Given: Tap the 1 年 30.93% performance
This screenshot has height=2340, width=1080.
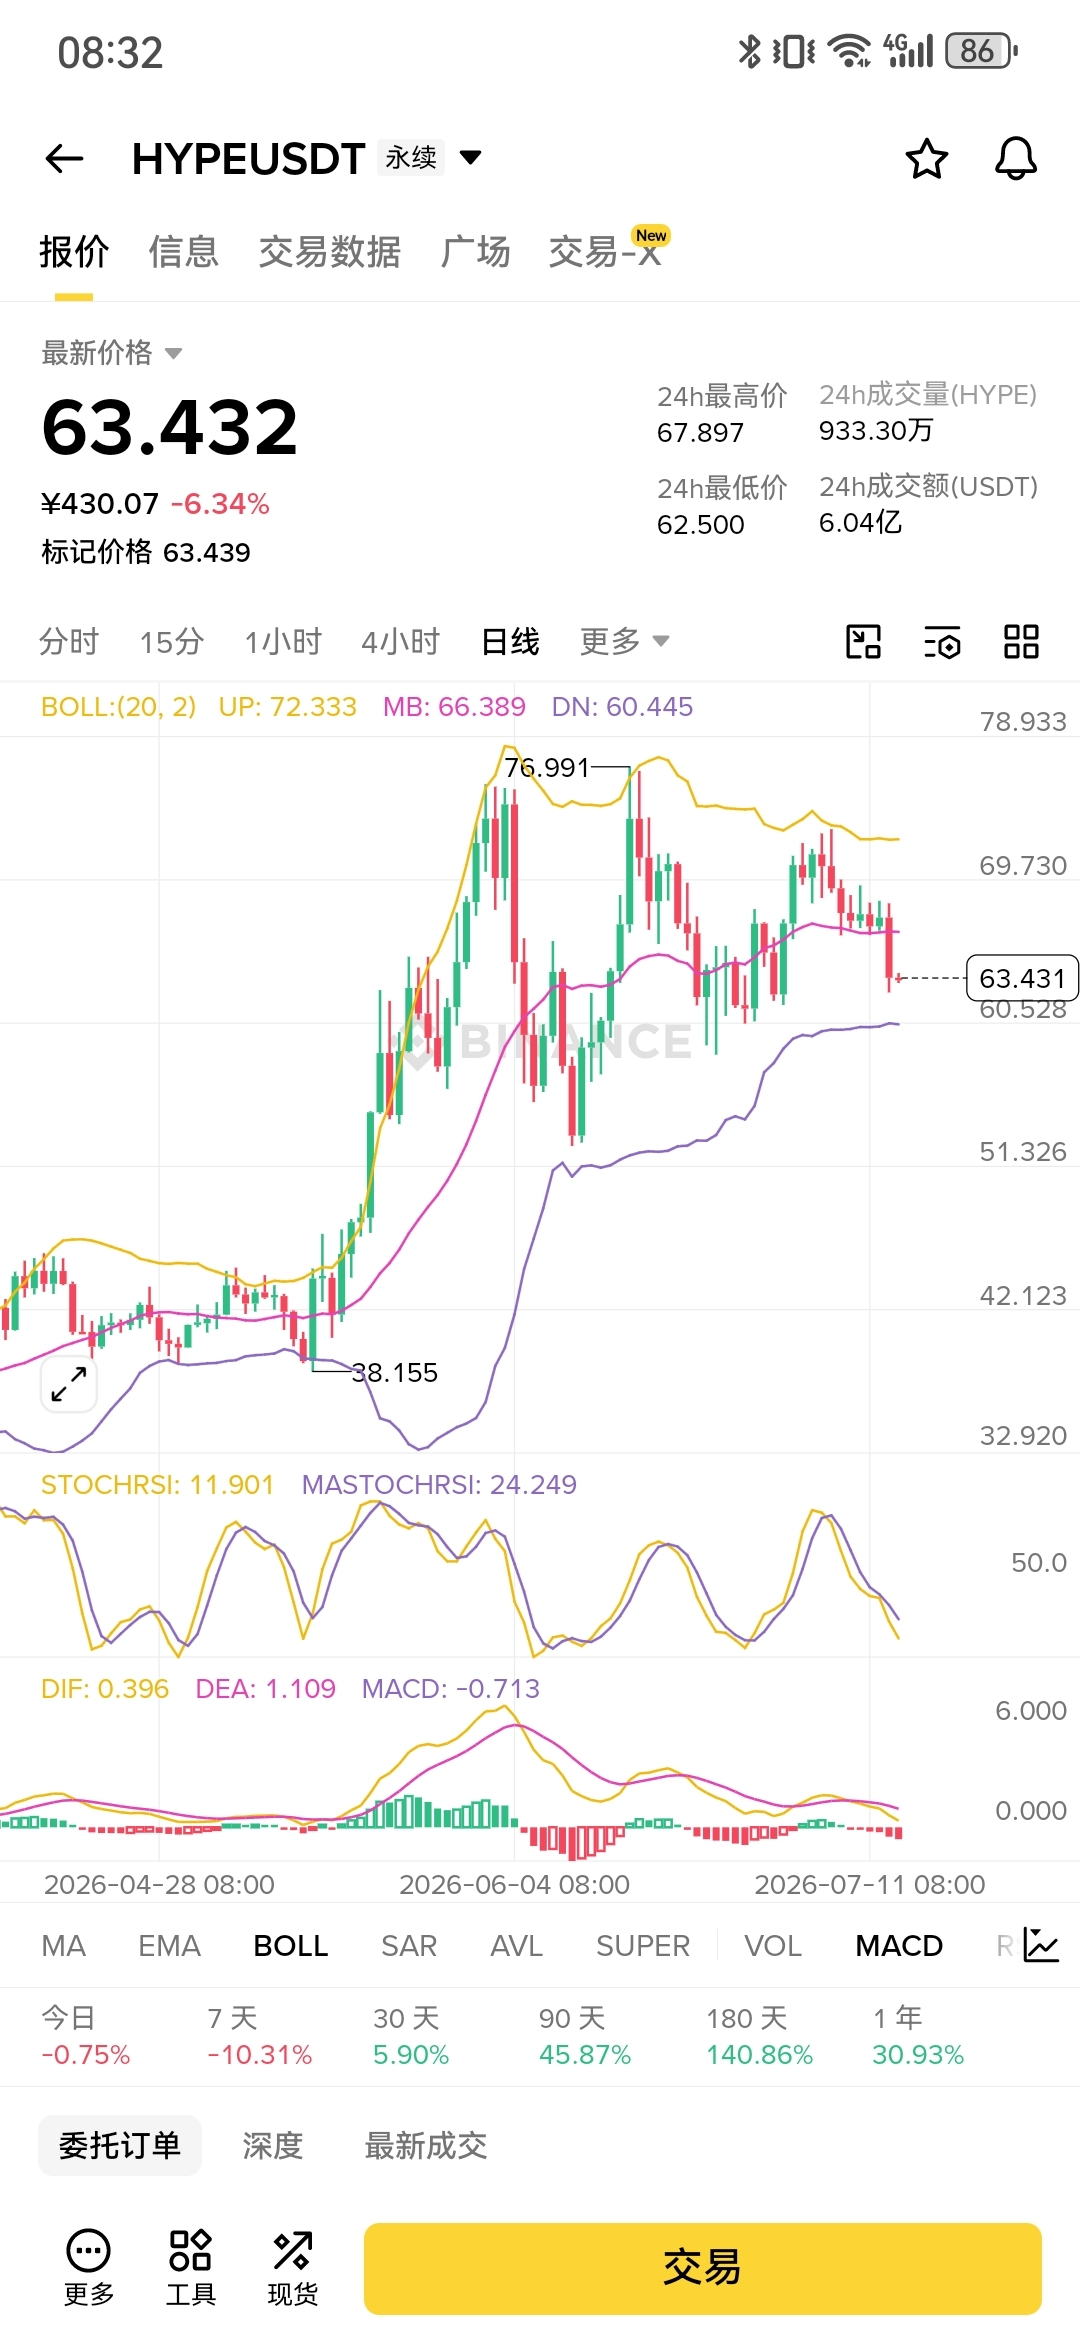Looking at the screenshot, I should tap(918, 2036).
